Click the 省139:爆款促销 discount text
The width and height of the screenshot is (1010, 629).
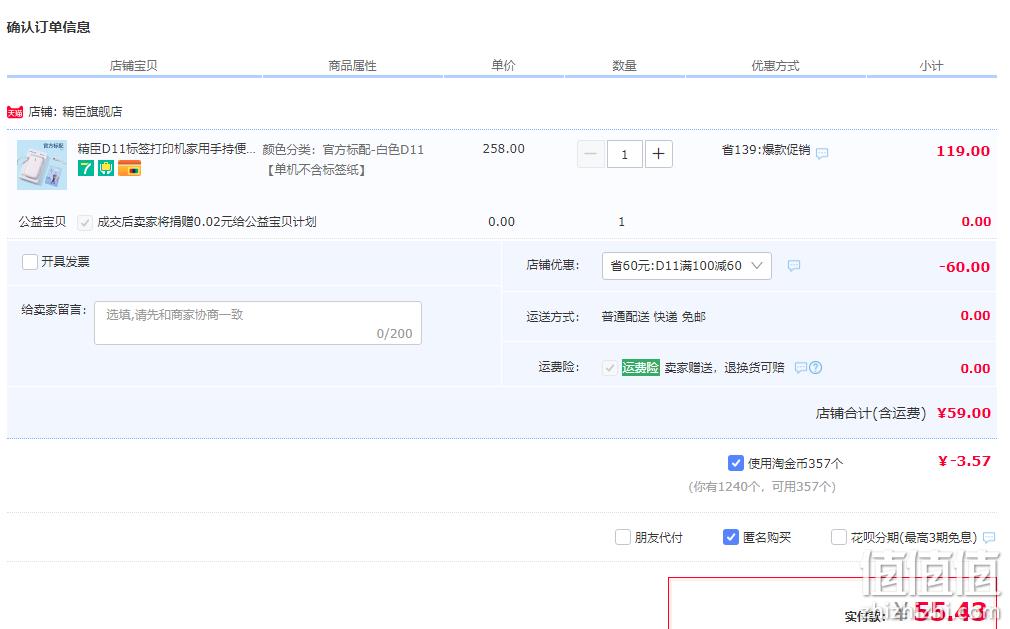(766, 150)
